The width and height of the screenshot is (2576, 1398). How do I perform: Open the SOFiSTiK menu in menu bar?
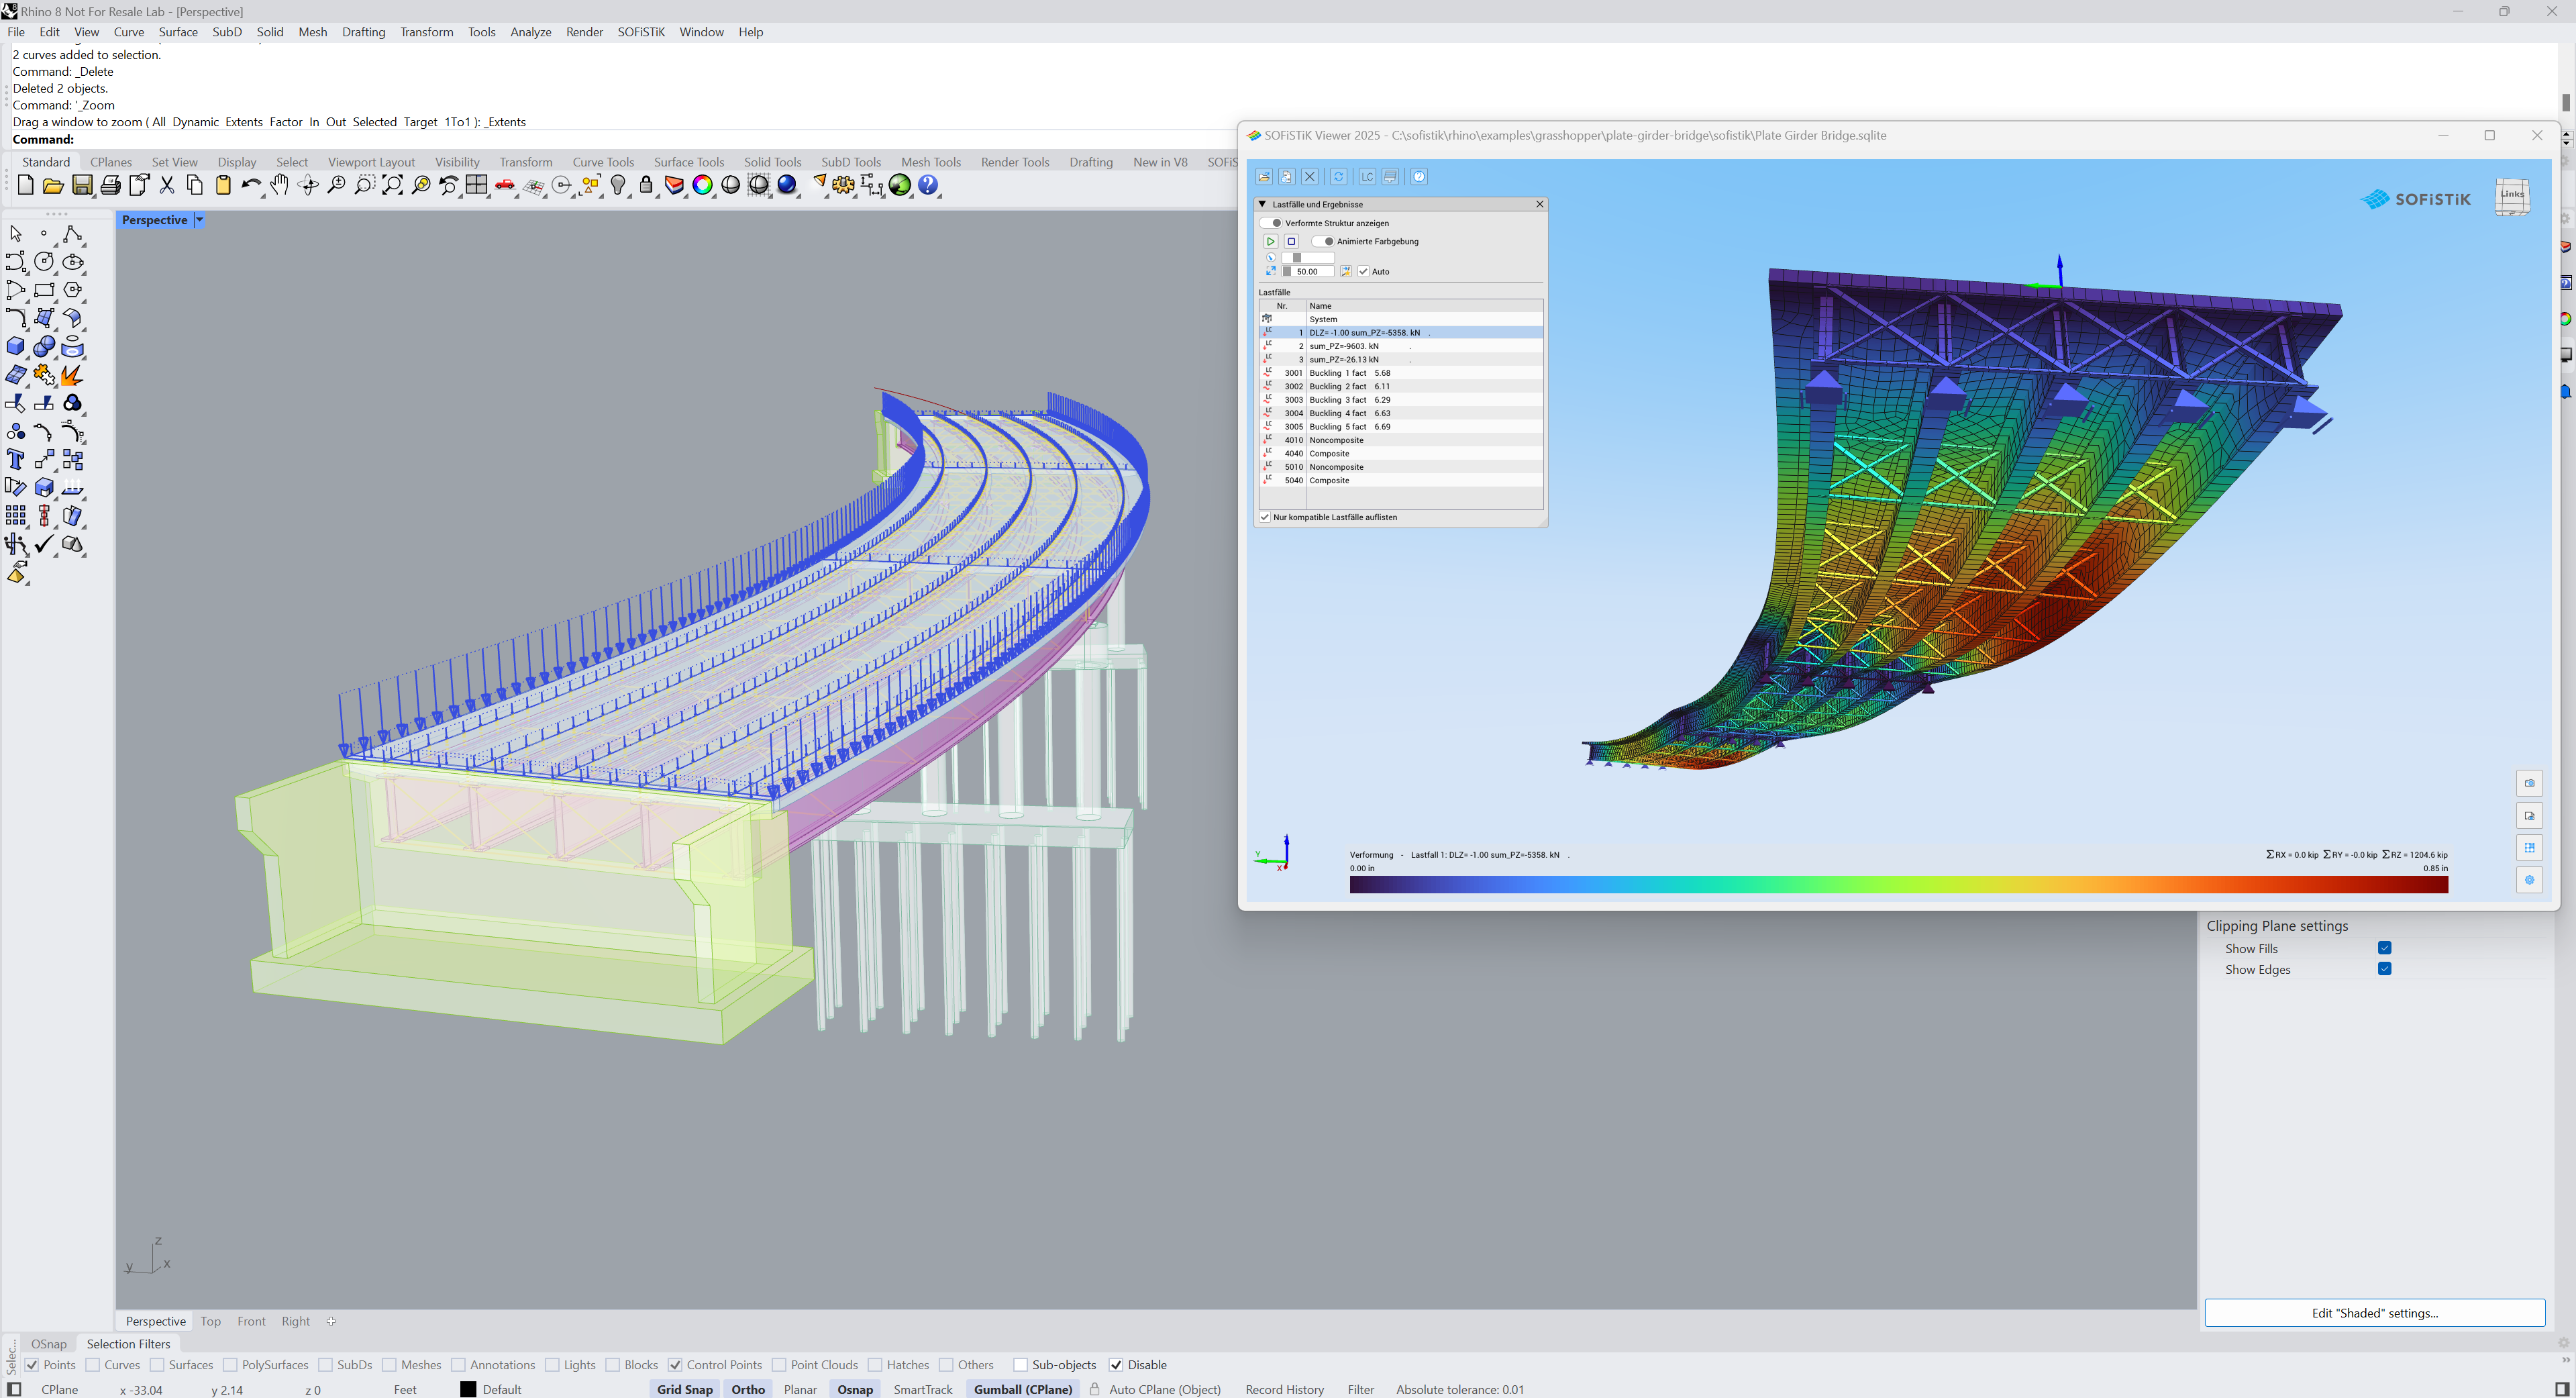tap(641, 32)
